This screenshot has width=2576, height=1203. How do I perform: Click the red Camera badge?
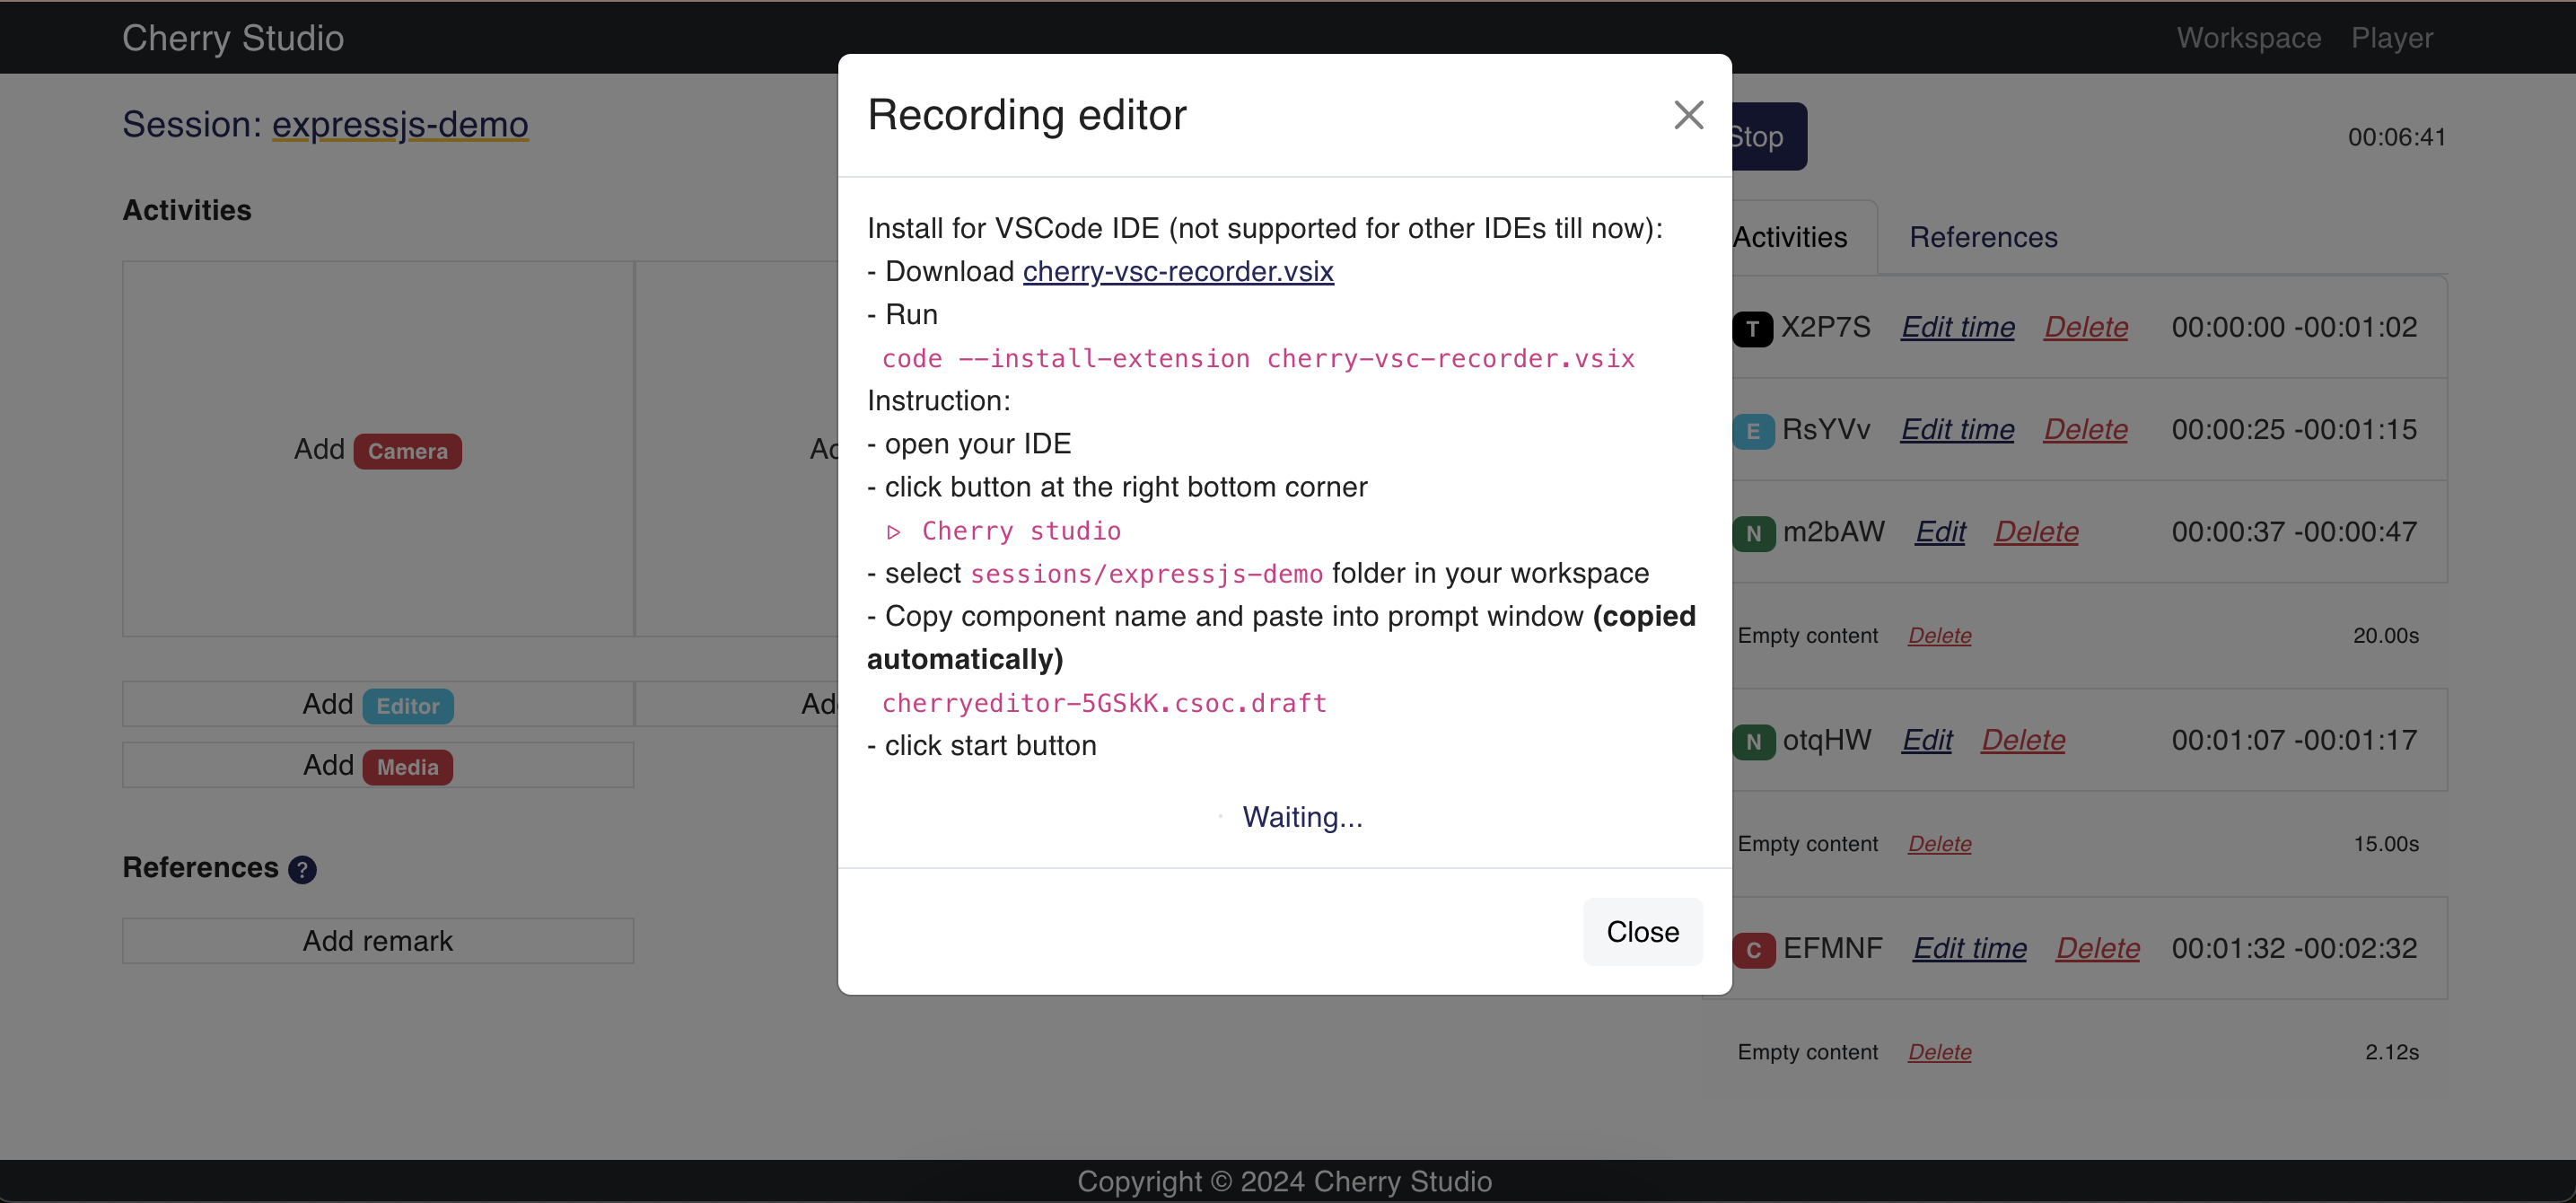click(408, 451)
